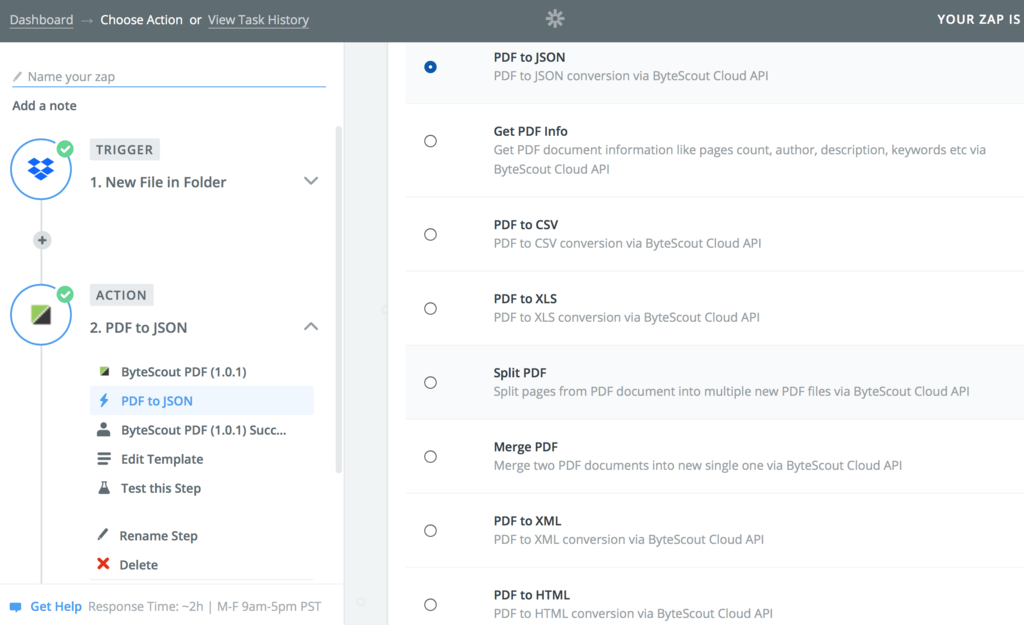This screenshot has width=1024, height=625.
Task: Click Rename Step
Action: 158,536
